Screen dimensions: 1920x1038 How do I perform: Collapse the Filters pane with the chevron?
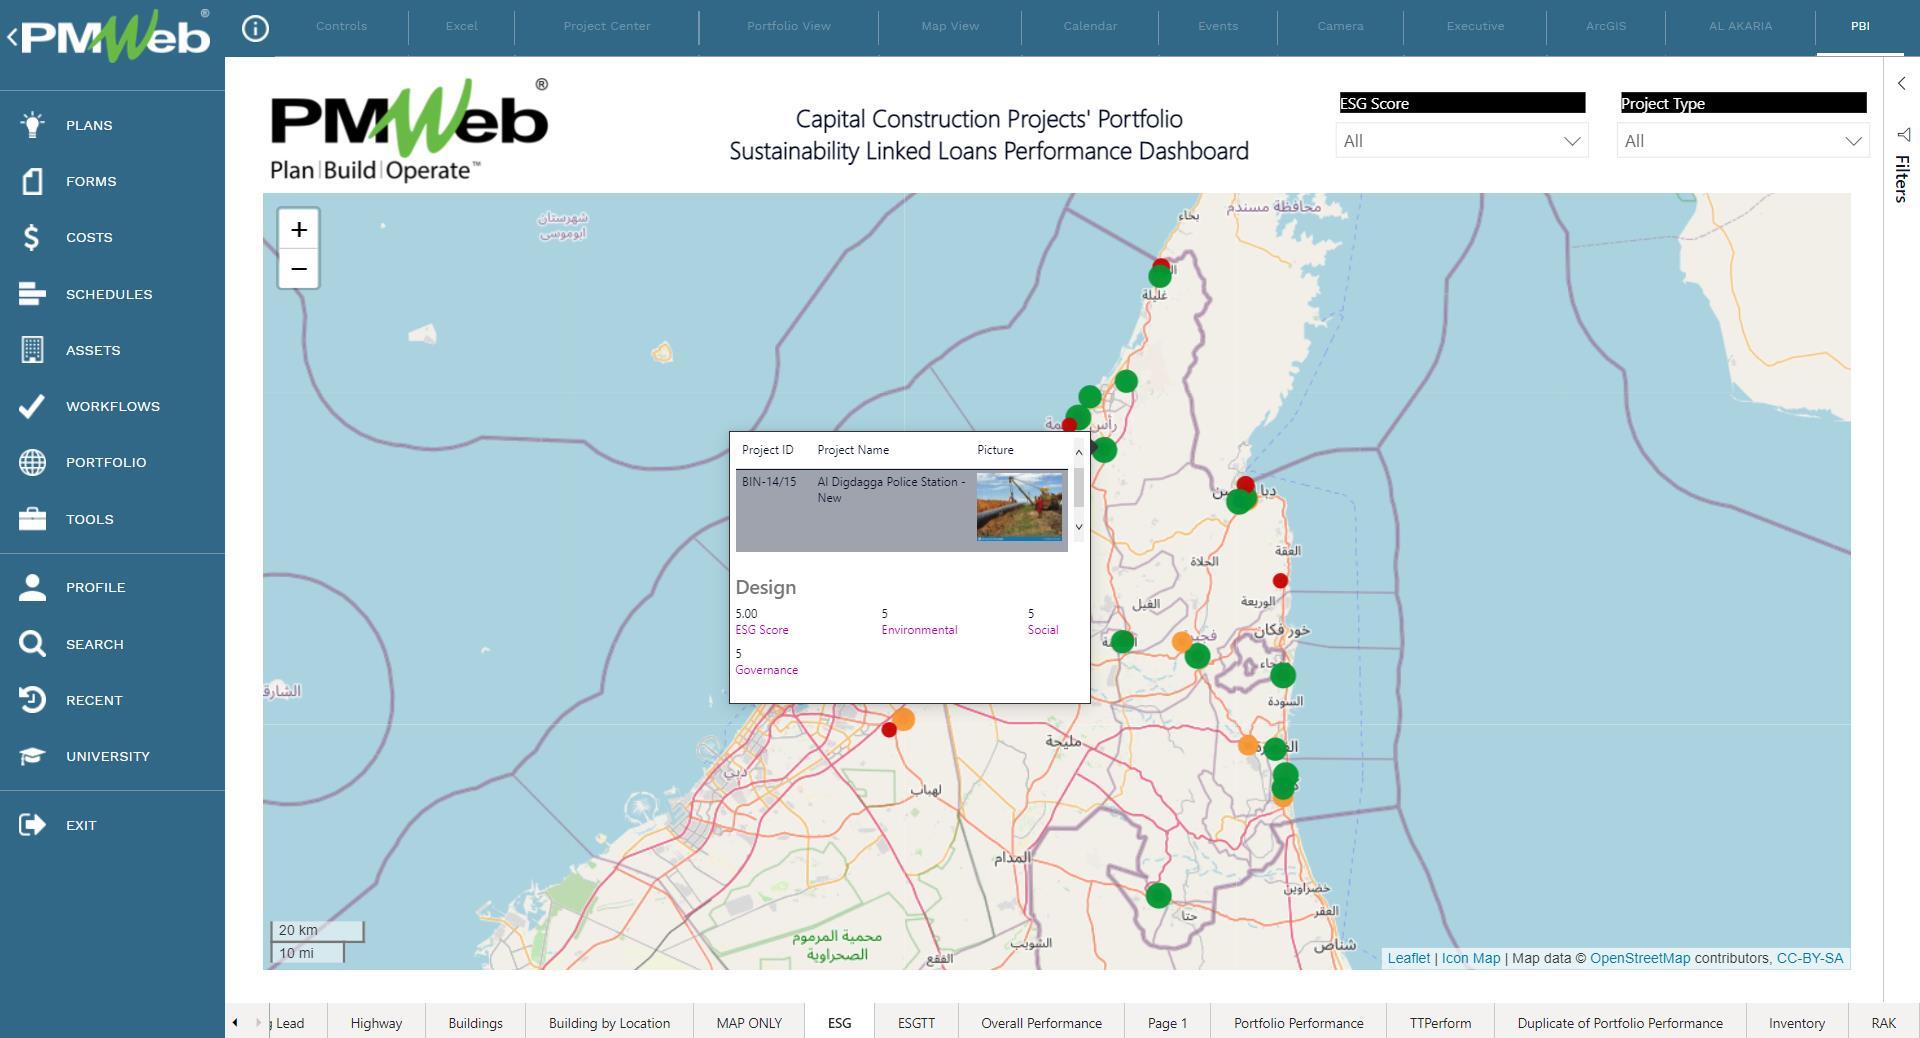1901,84
